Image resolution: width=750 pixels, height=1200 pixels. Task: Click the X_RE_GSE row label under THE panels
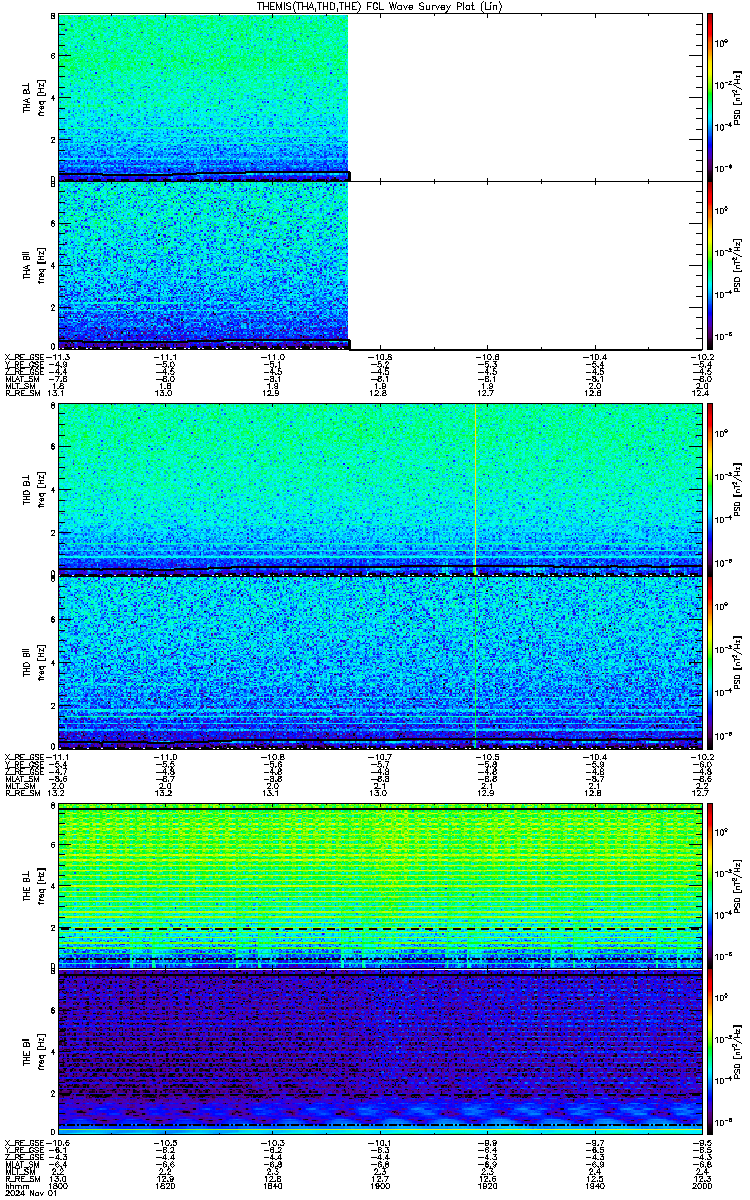[x=23, y=1143]
